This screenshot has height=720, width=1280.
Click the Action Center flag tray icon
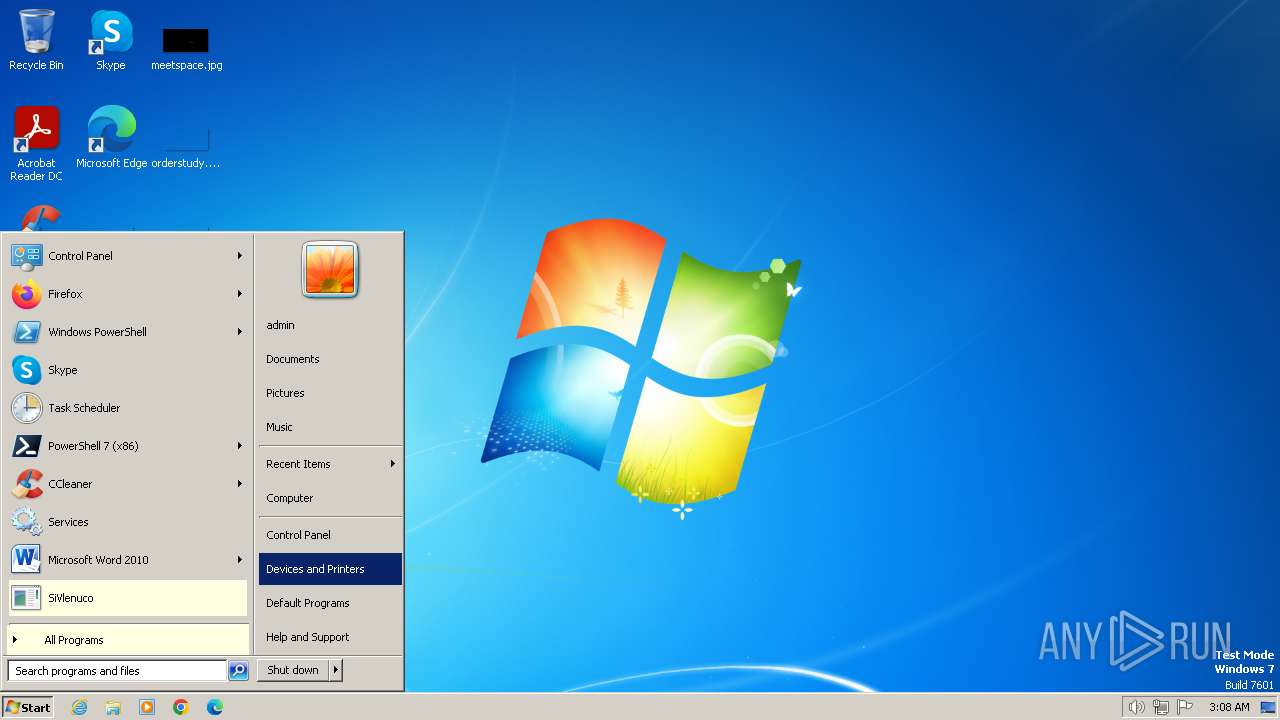(1186, 707)
